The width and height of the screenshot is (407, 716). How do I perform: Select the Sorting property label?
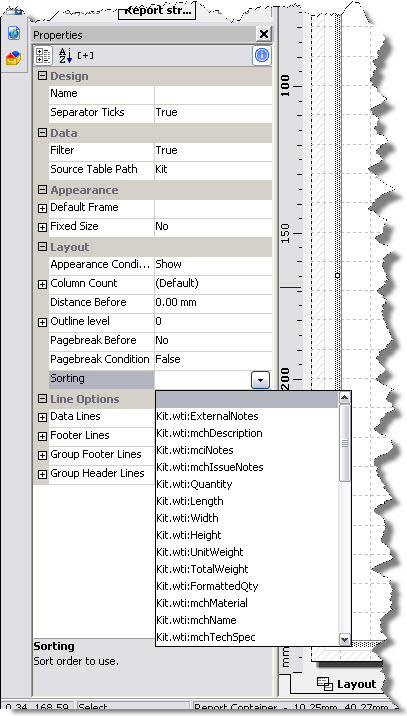pos(101,379)
